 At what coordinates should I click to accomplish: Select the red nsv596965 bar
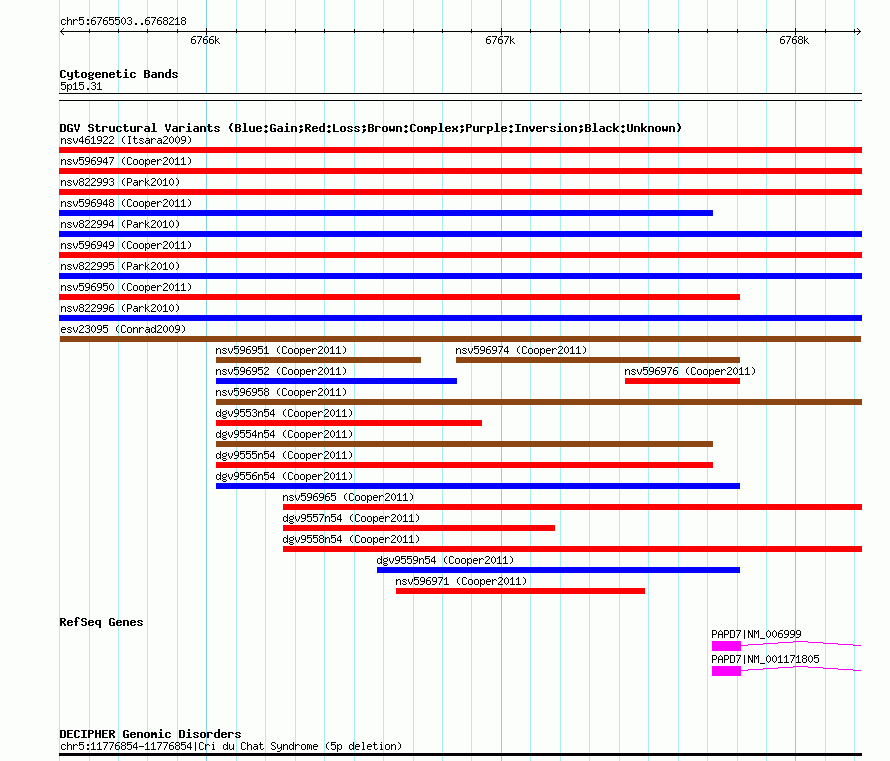pyautogui.click(x=572, y=507)
